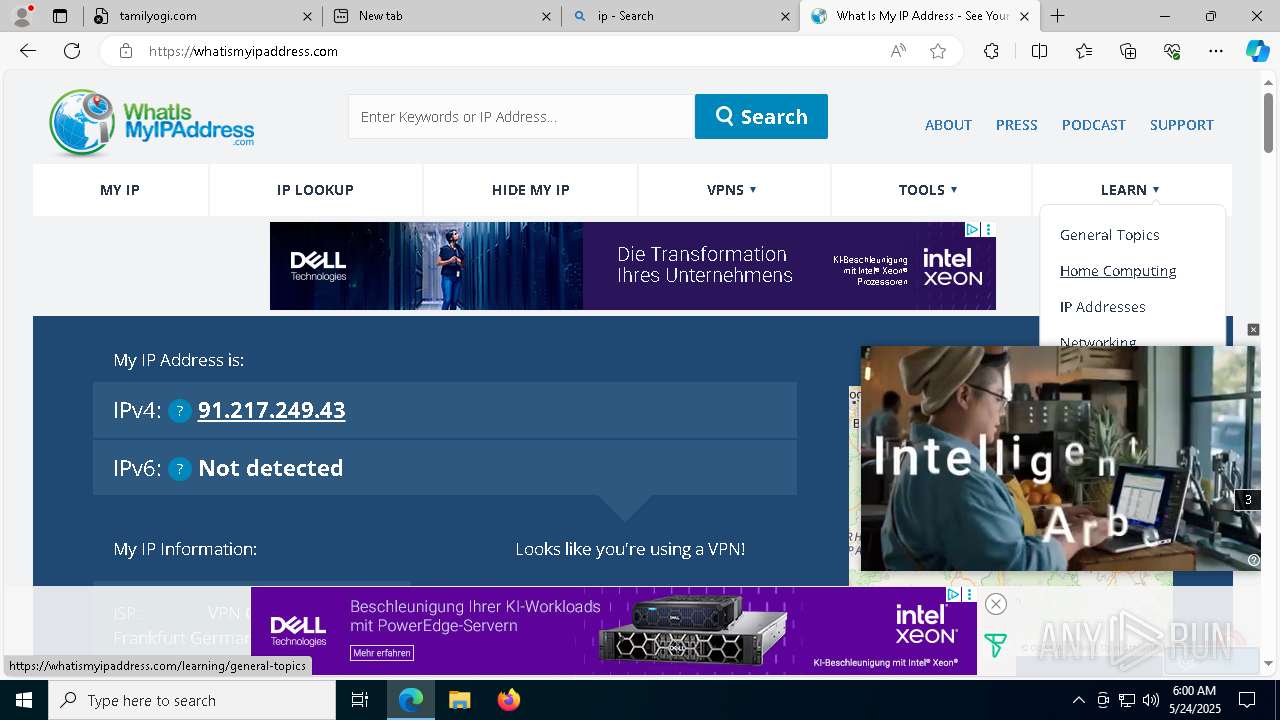Open the notifications center icon
This screenshot has height=720, width=1280.
pyautogui.click(x=1247, y=700)
